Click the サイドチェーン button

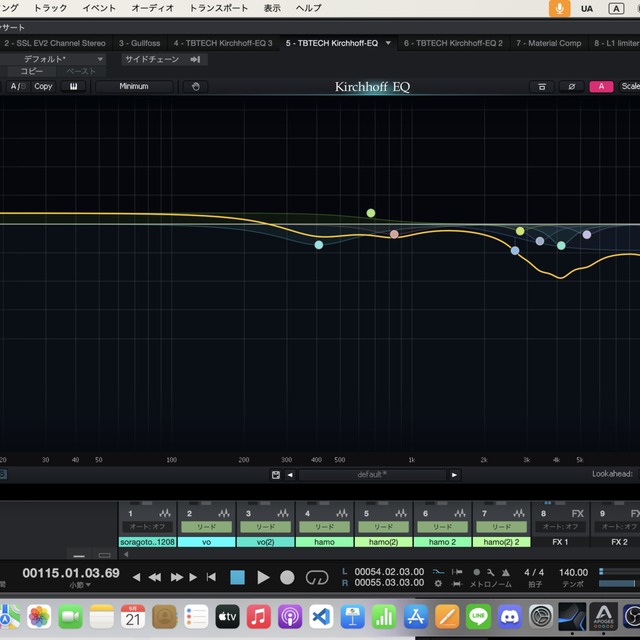[x=151, y=59]
